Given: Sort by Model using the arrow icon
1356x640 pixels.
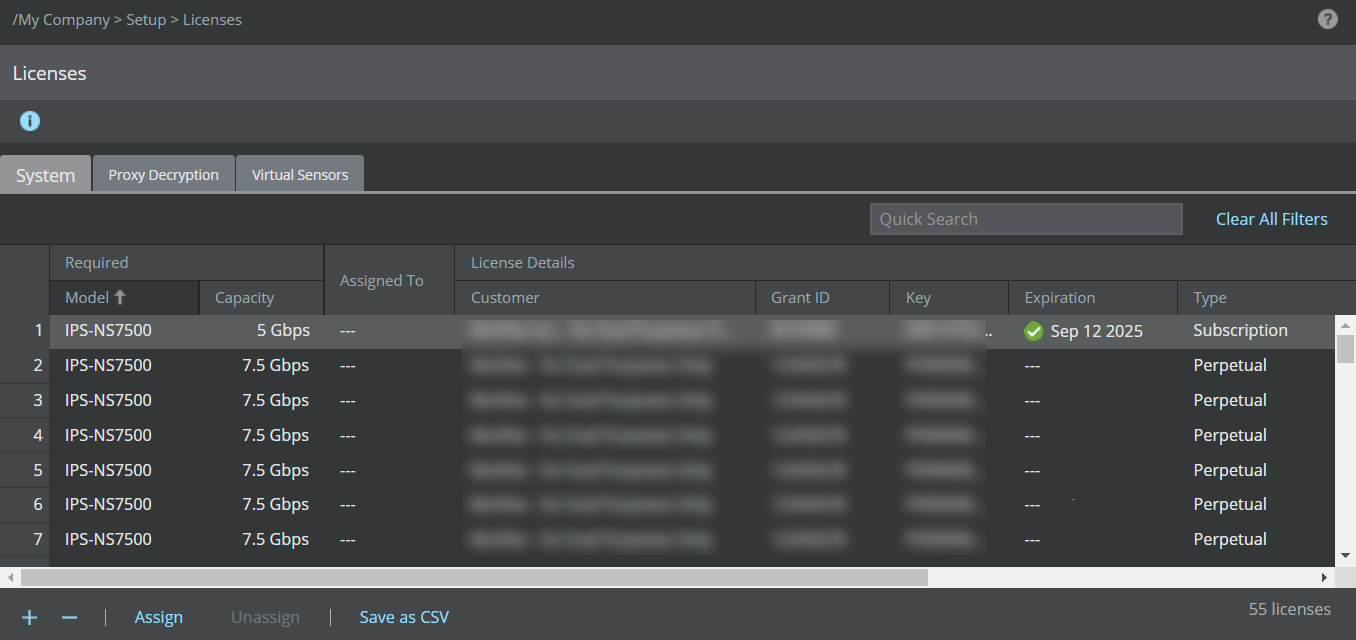Looking at the screenshot, I should [120, 297].
